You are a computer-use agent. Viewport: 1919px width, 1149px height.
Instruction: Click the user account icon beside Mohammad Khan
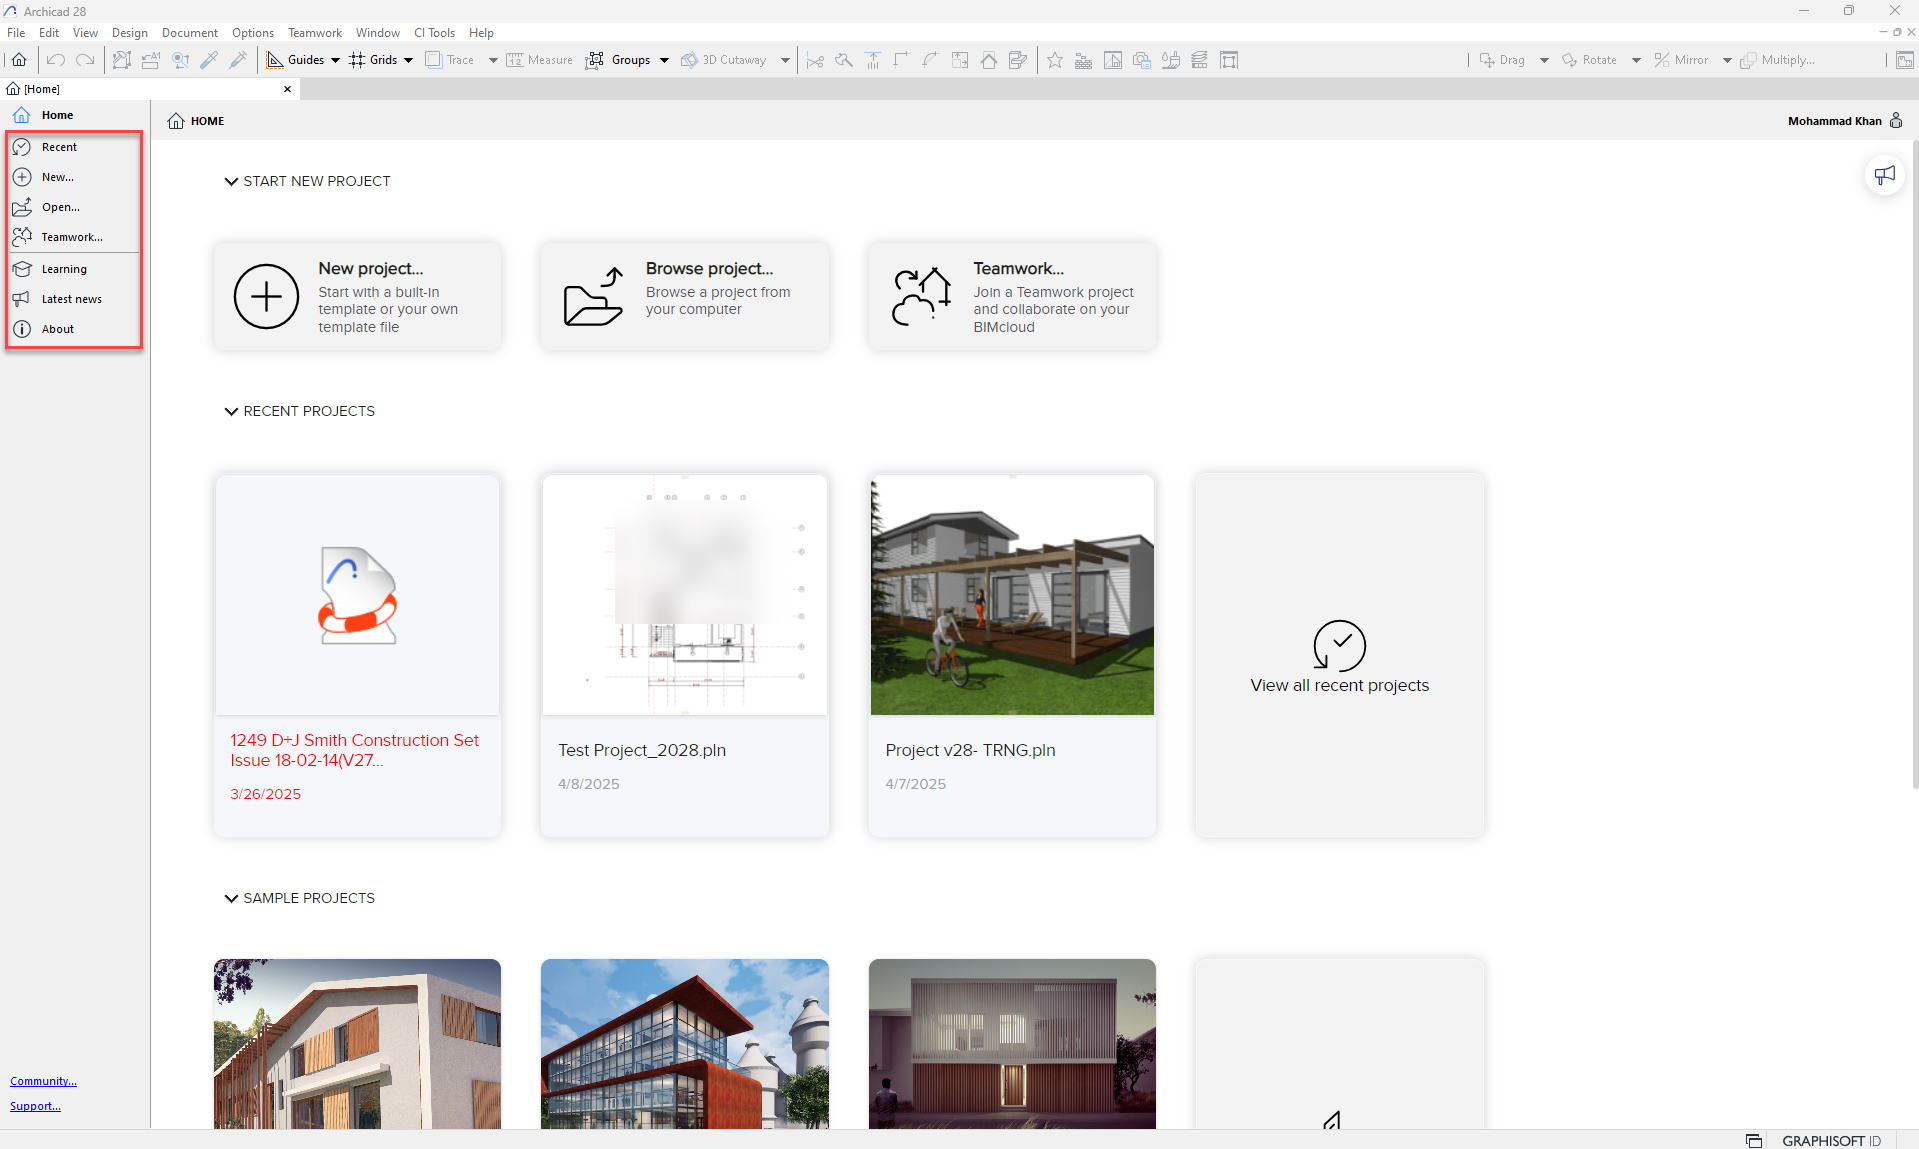(x=1896, y=121)
